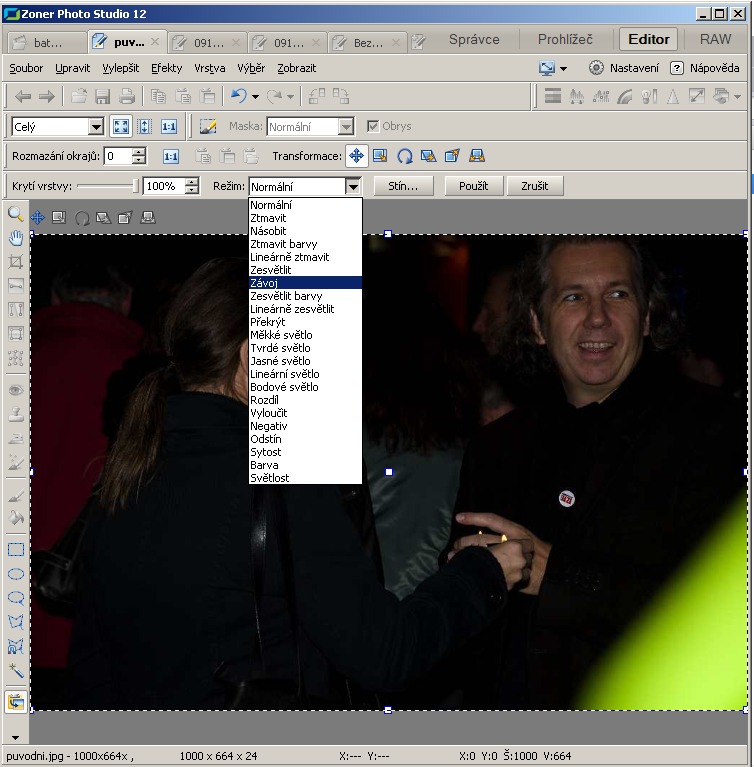Image resolution: width=754 pixels, height=767 pixels.
Task: Choose the rectangular selection tool
Action: pyautogui.click(x=15, y=549)
